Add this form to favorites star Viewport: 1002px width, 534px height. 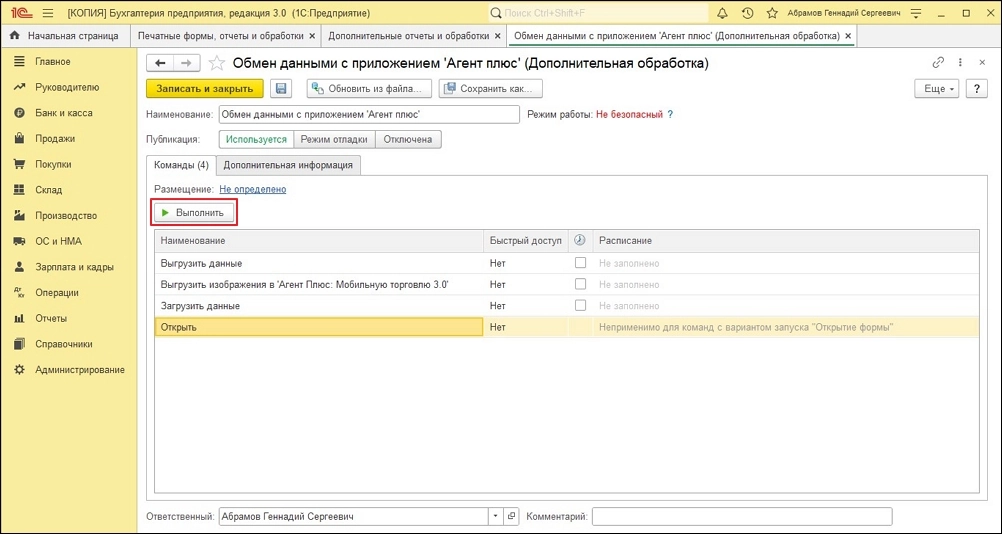coord(217,63)
